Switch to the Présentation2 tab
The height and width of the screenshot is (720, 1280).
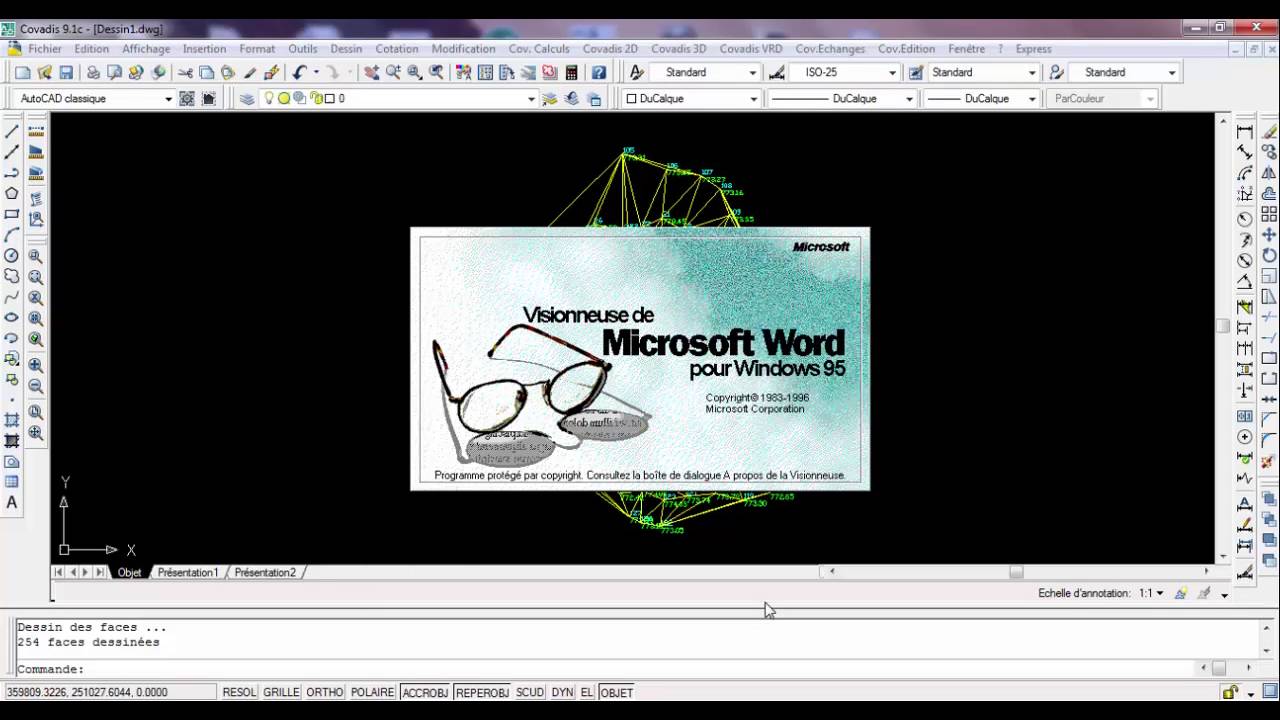(x=265, y=572)
